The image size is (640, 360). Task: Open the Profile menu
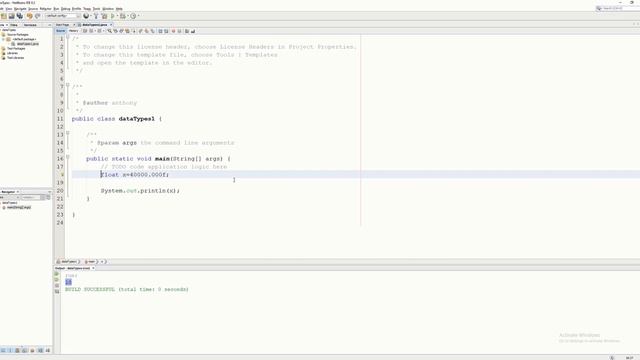[x=76, y=9]
